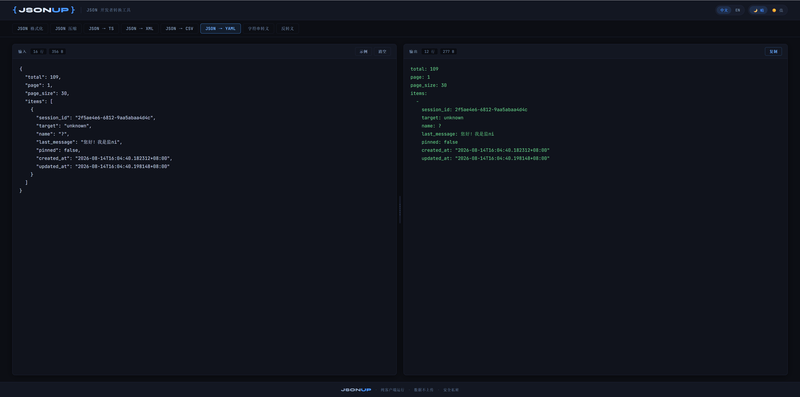This screenshot has height=397, width=800.
Task: Click the JSONUP logo in the footer
Action: tap(356, 390)
